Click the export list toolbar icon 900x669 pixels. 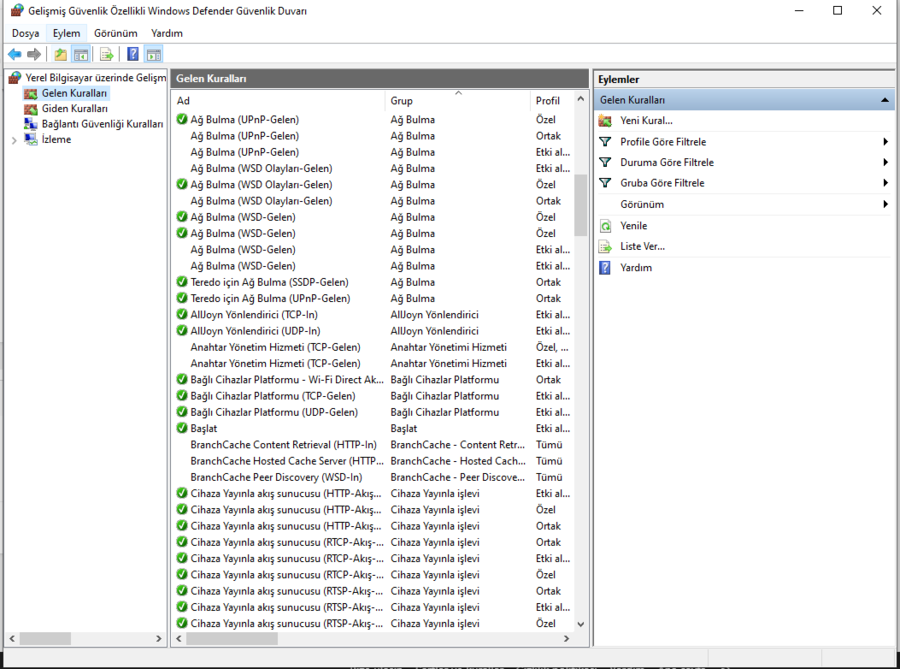click(x=106, y=54)
